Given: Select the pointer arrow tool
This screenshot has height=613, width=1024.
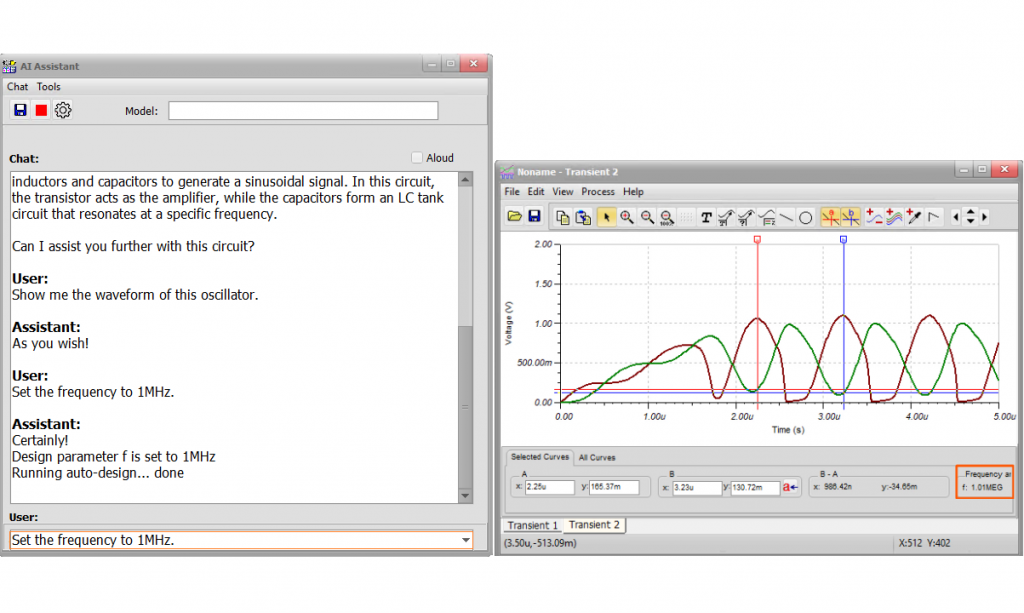Looking at the screenshot, I should (x=605, y=217).
